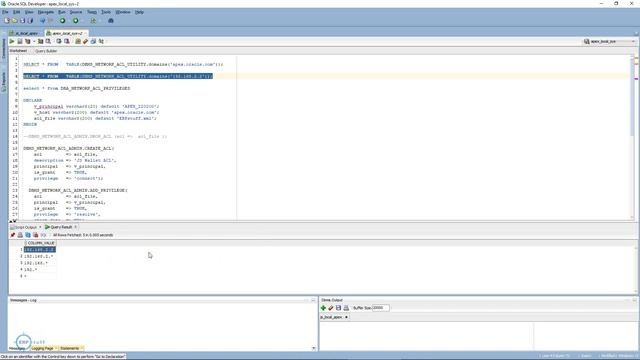Screen dimensions: 640x360
Task: Click the refresh icon in Query Result toolbar
Action: click(x=28, y=235)
